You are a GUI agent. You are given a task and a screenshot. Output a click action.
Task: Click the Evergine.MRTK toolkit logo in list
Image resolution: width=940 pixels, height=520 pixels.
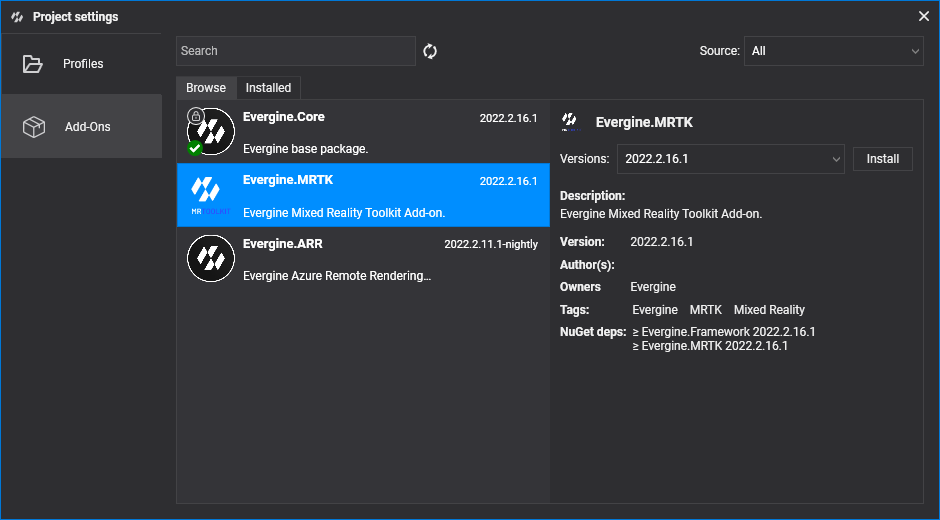tap(211, 194)
